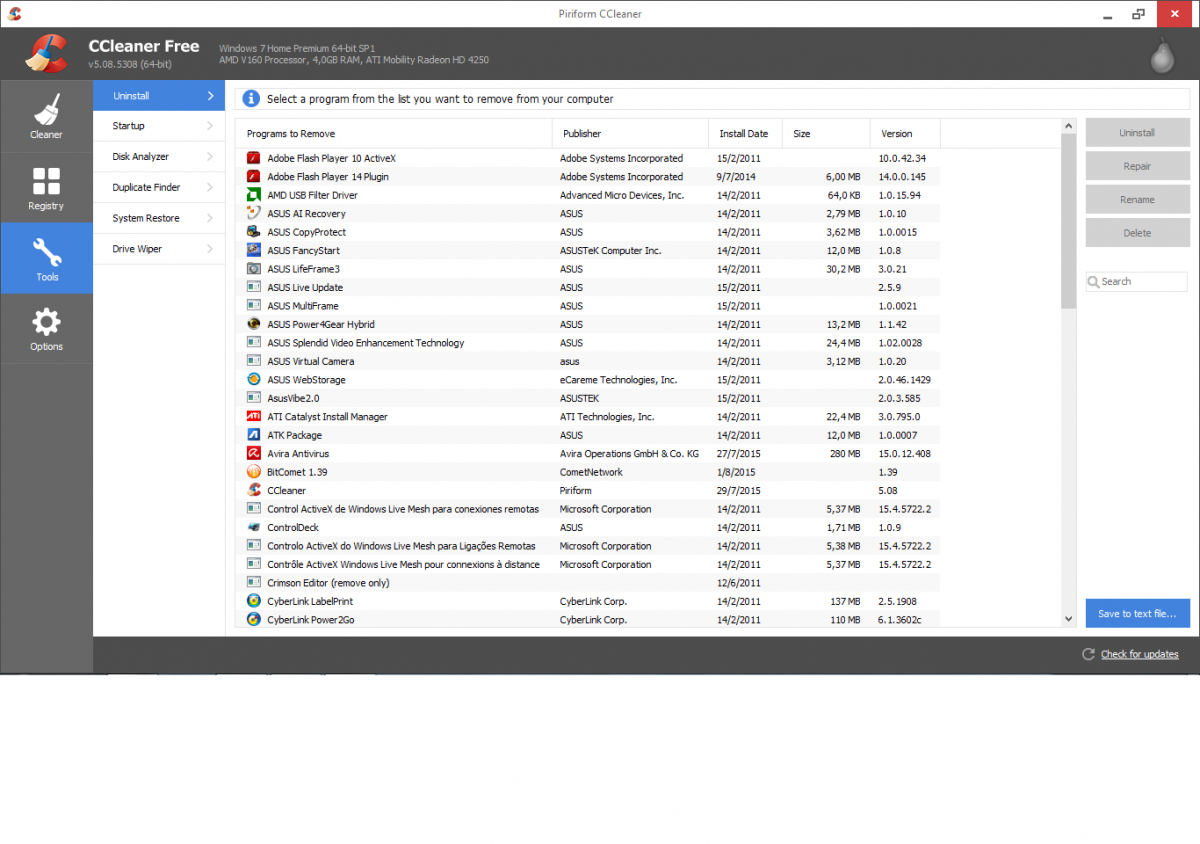Click the Repair button

(1137, 166)
